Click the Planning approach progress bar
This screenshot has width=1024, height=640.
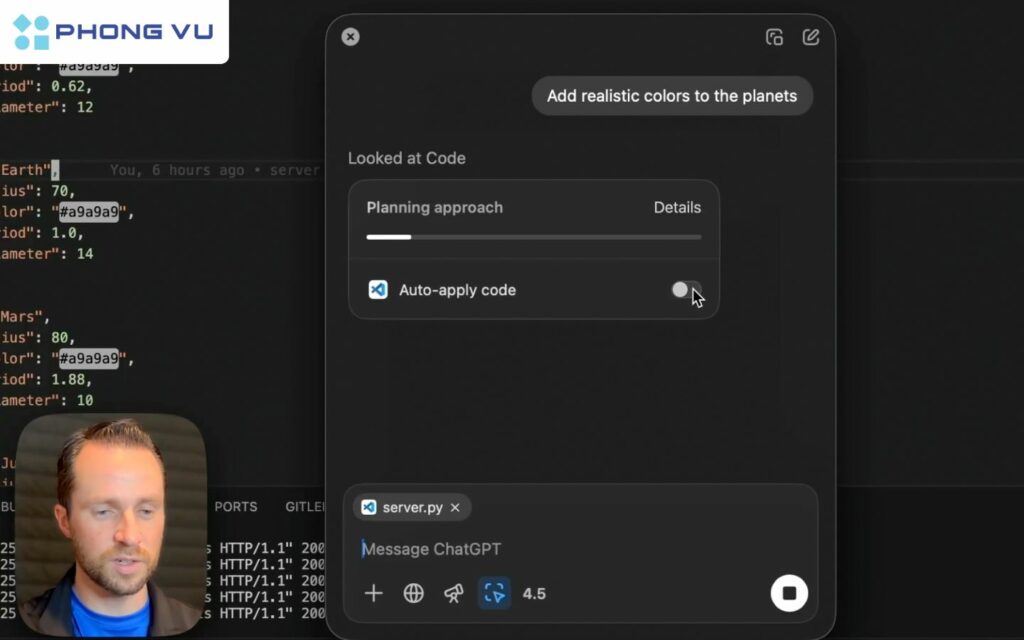[534, 237]
